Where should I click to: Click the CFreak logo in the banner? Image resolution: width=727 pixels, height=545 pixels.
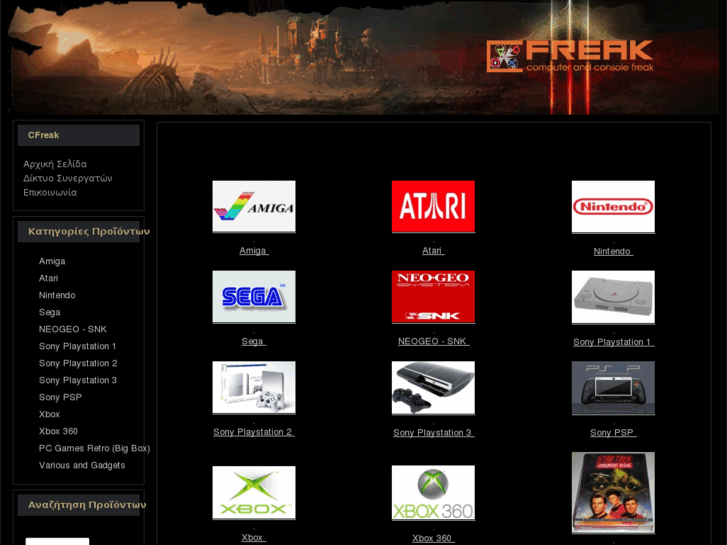click(x=570, y=56)
